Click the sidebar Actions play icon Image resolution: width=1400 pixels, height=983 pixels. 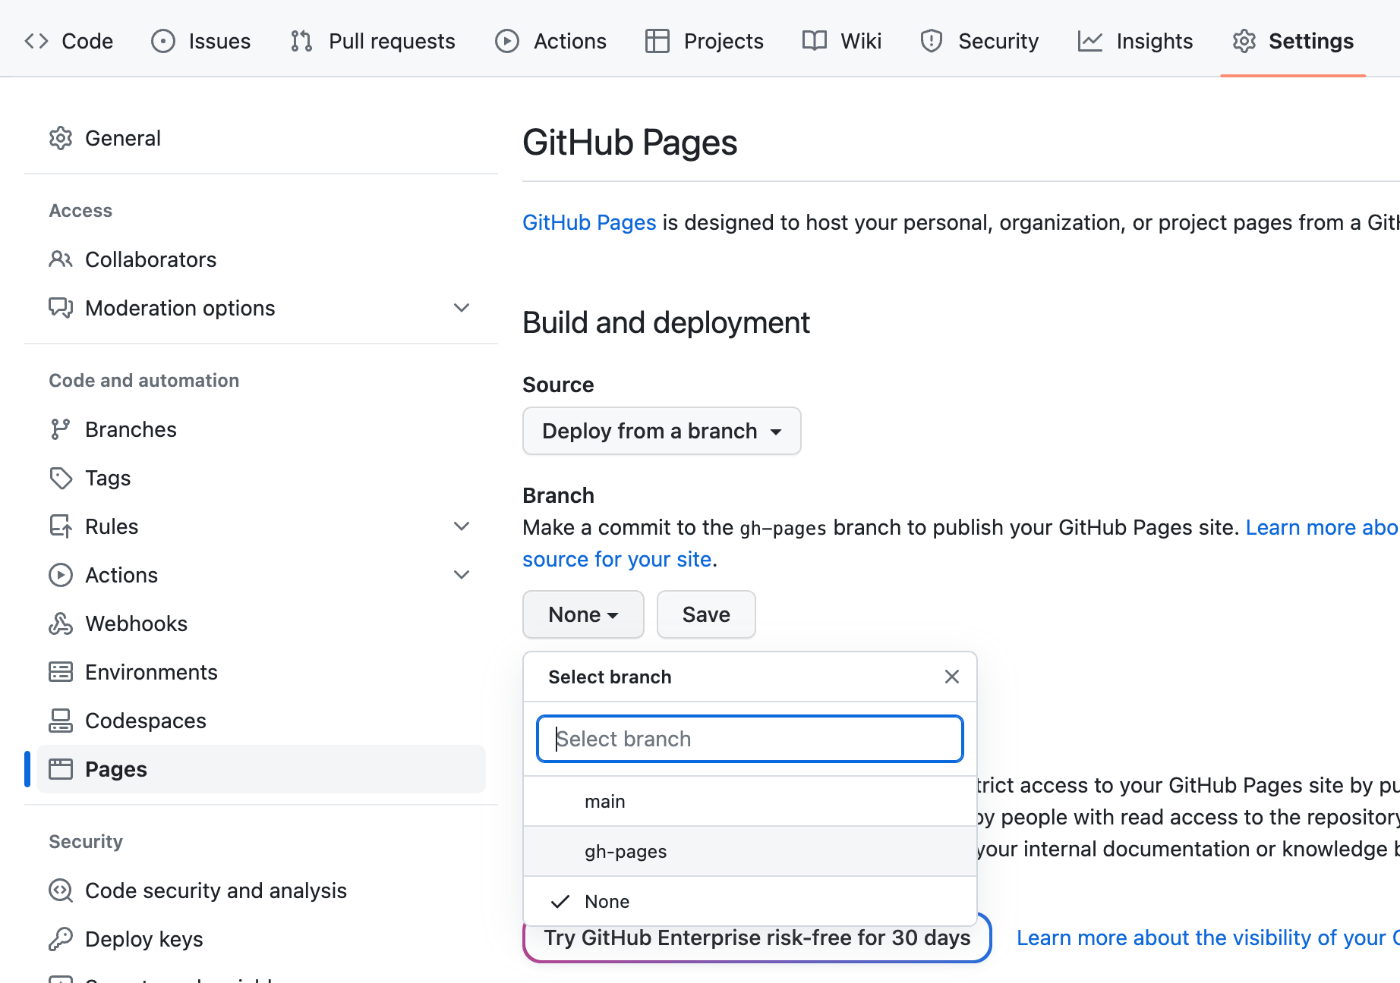click(61, 575)
